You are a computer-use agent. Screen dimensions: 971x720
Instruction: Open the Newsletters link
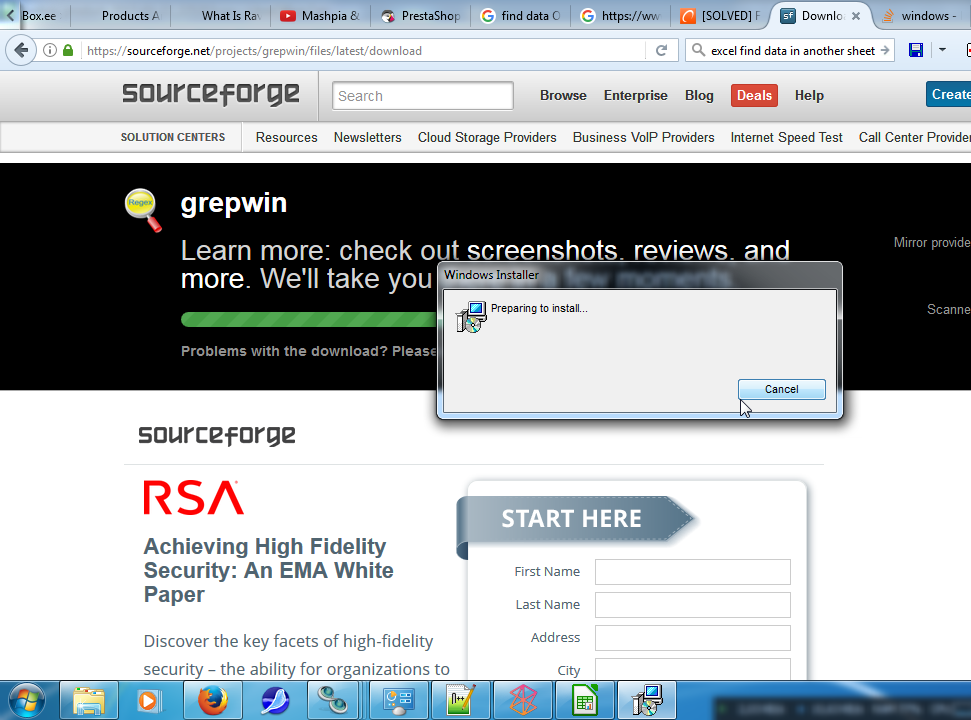tap(368, 137)
